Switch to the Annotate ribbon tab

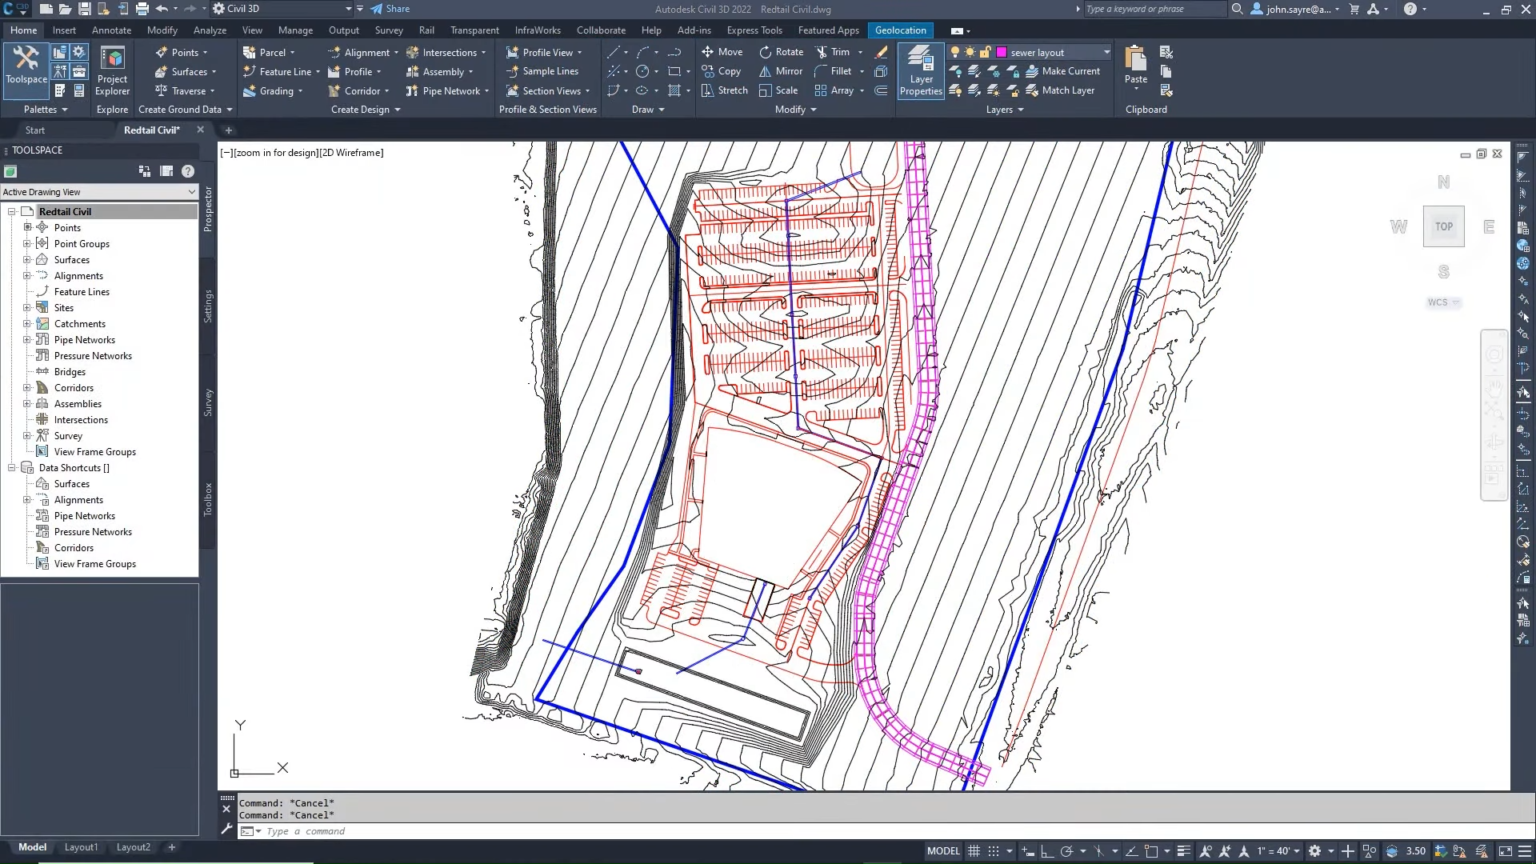111,30
